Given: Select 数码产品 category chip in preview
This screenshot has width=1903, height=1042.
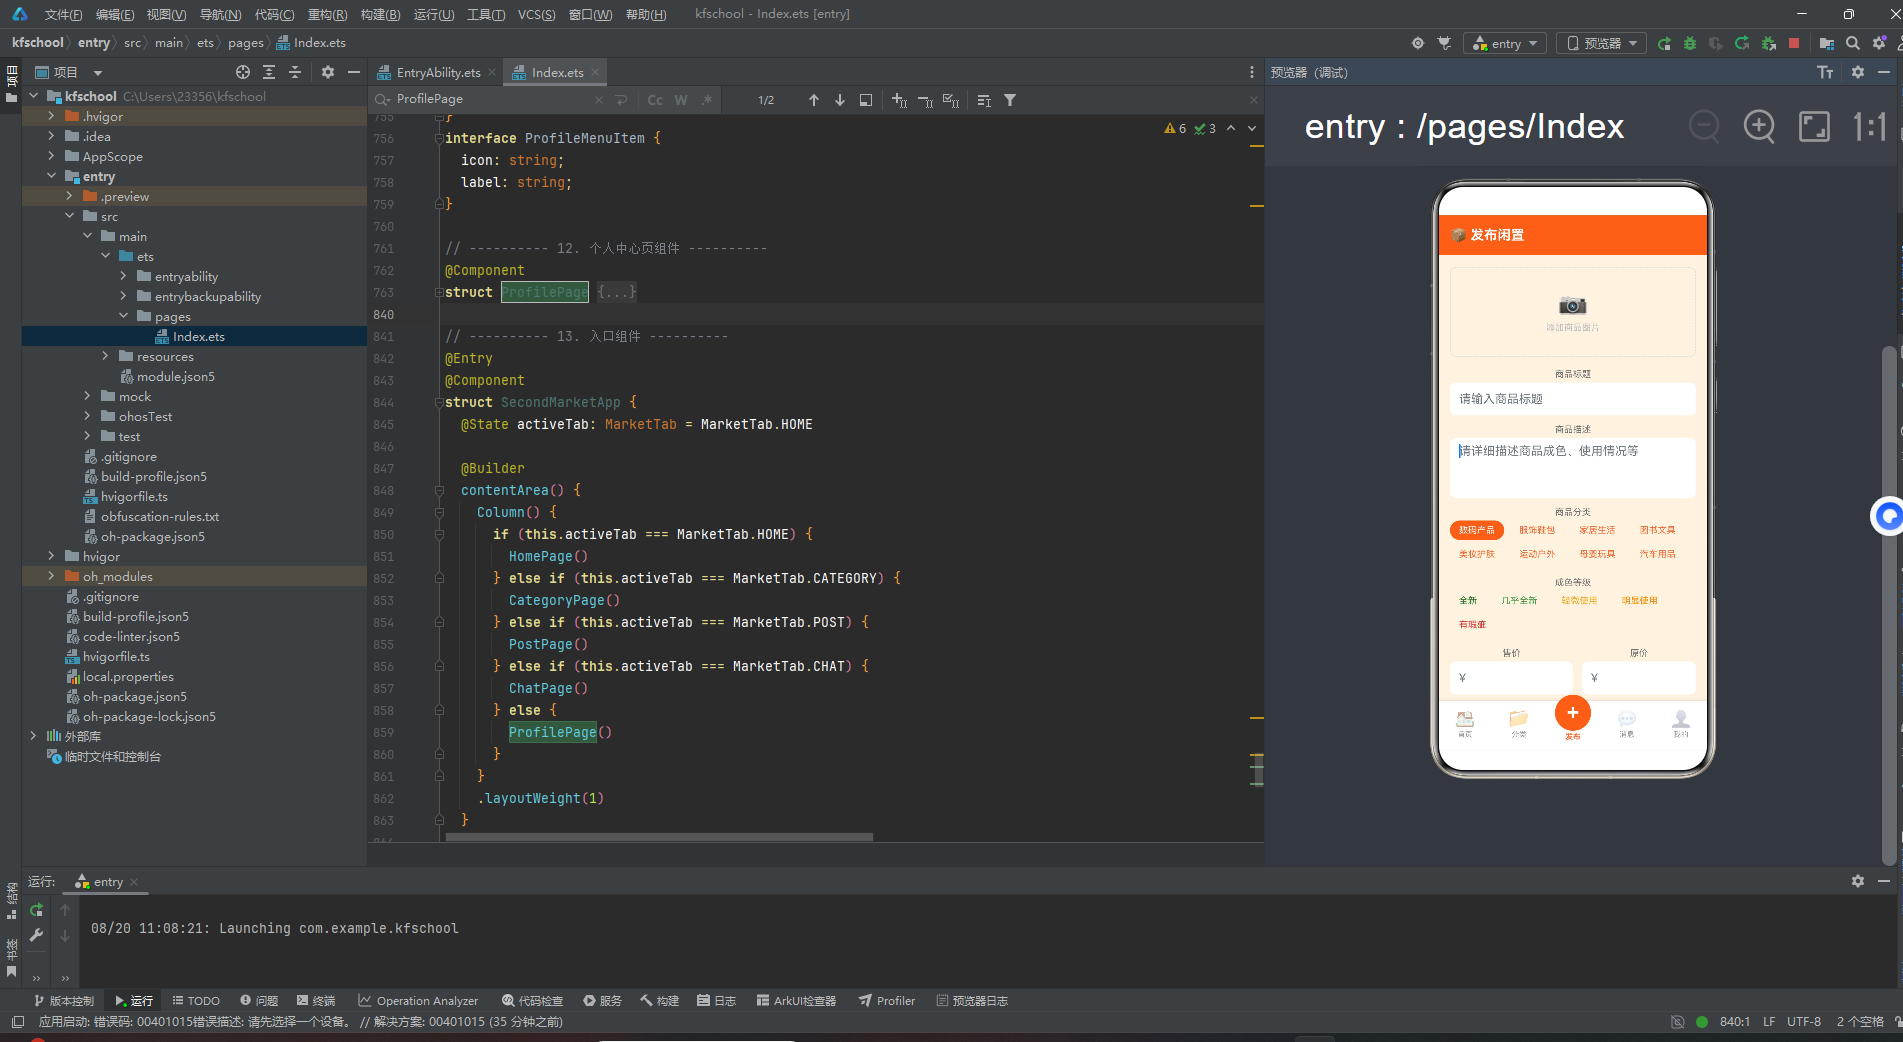Looking at the screenshot, I should click(1476, 530).
